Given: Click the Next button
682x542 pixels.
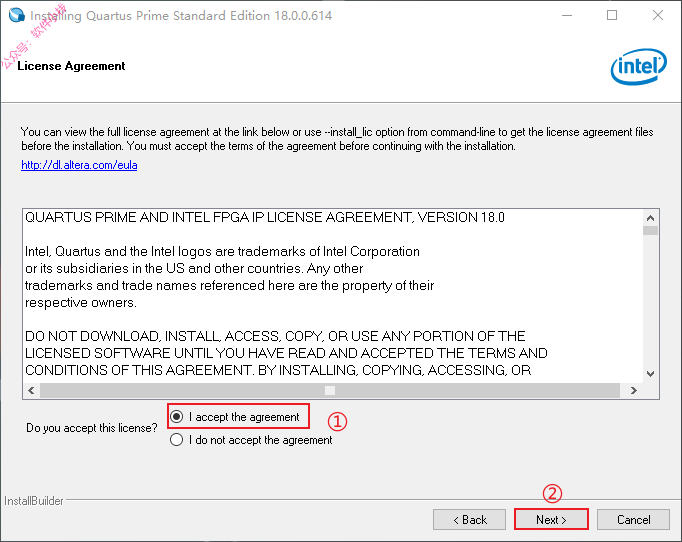Looking at the screenshot, I should (551, 519).
